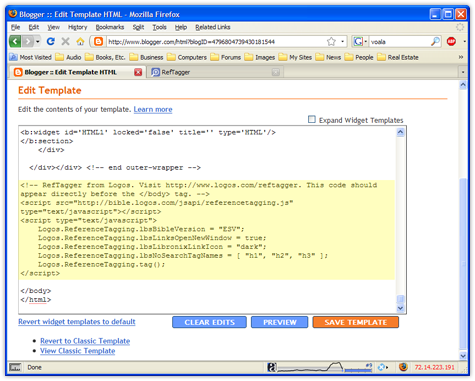Open the Google search engine selector
Image resolution: width=475 pixels, height=381 pixels.
pos(360,41)
